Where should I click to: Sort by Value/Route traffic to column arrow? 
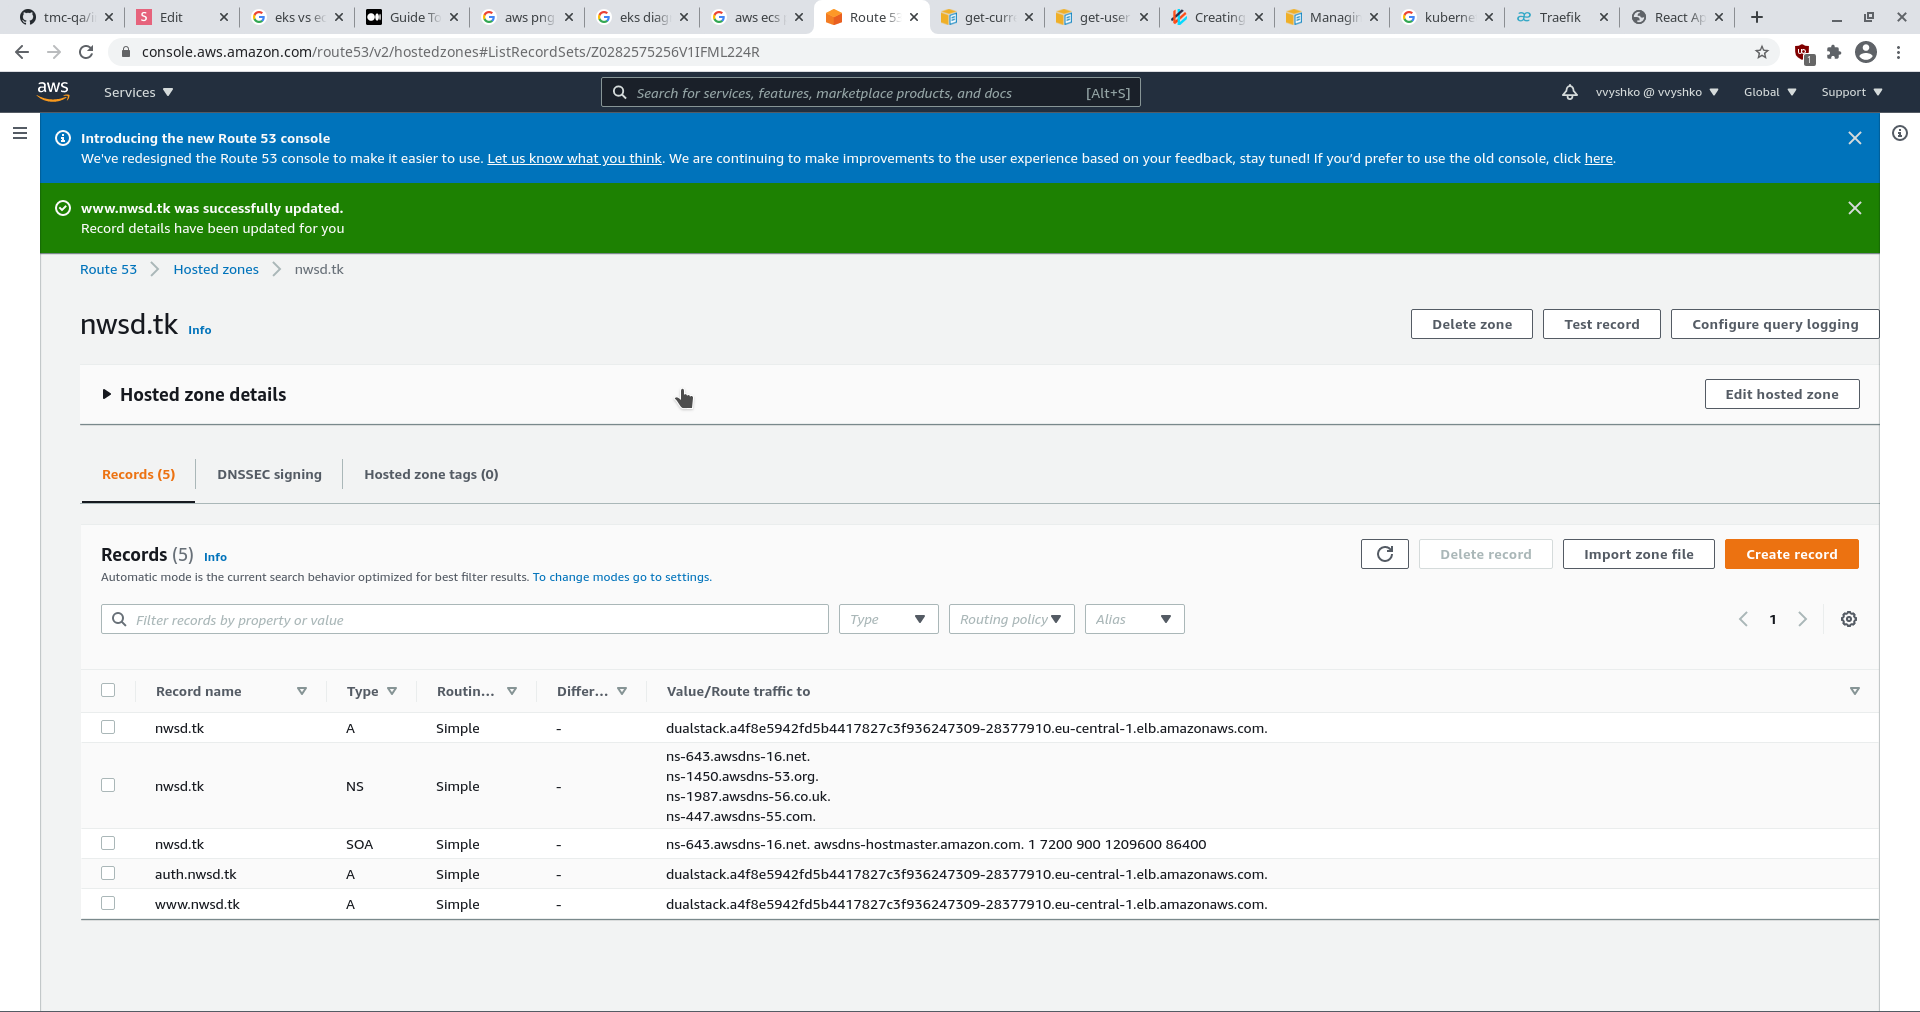click(1855, 691)
